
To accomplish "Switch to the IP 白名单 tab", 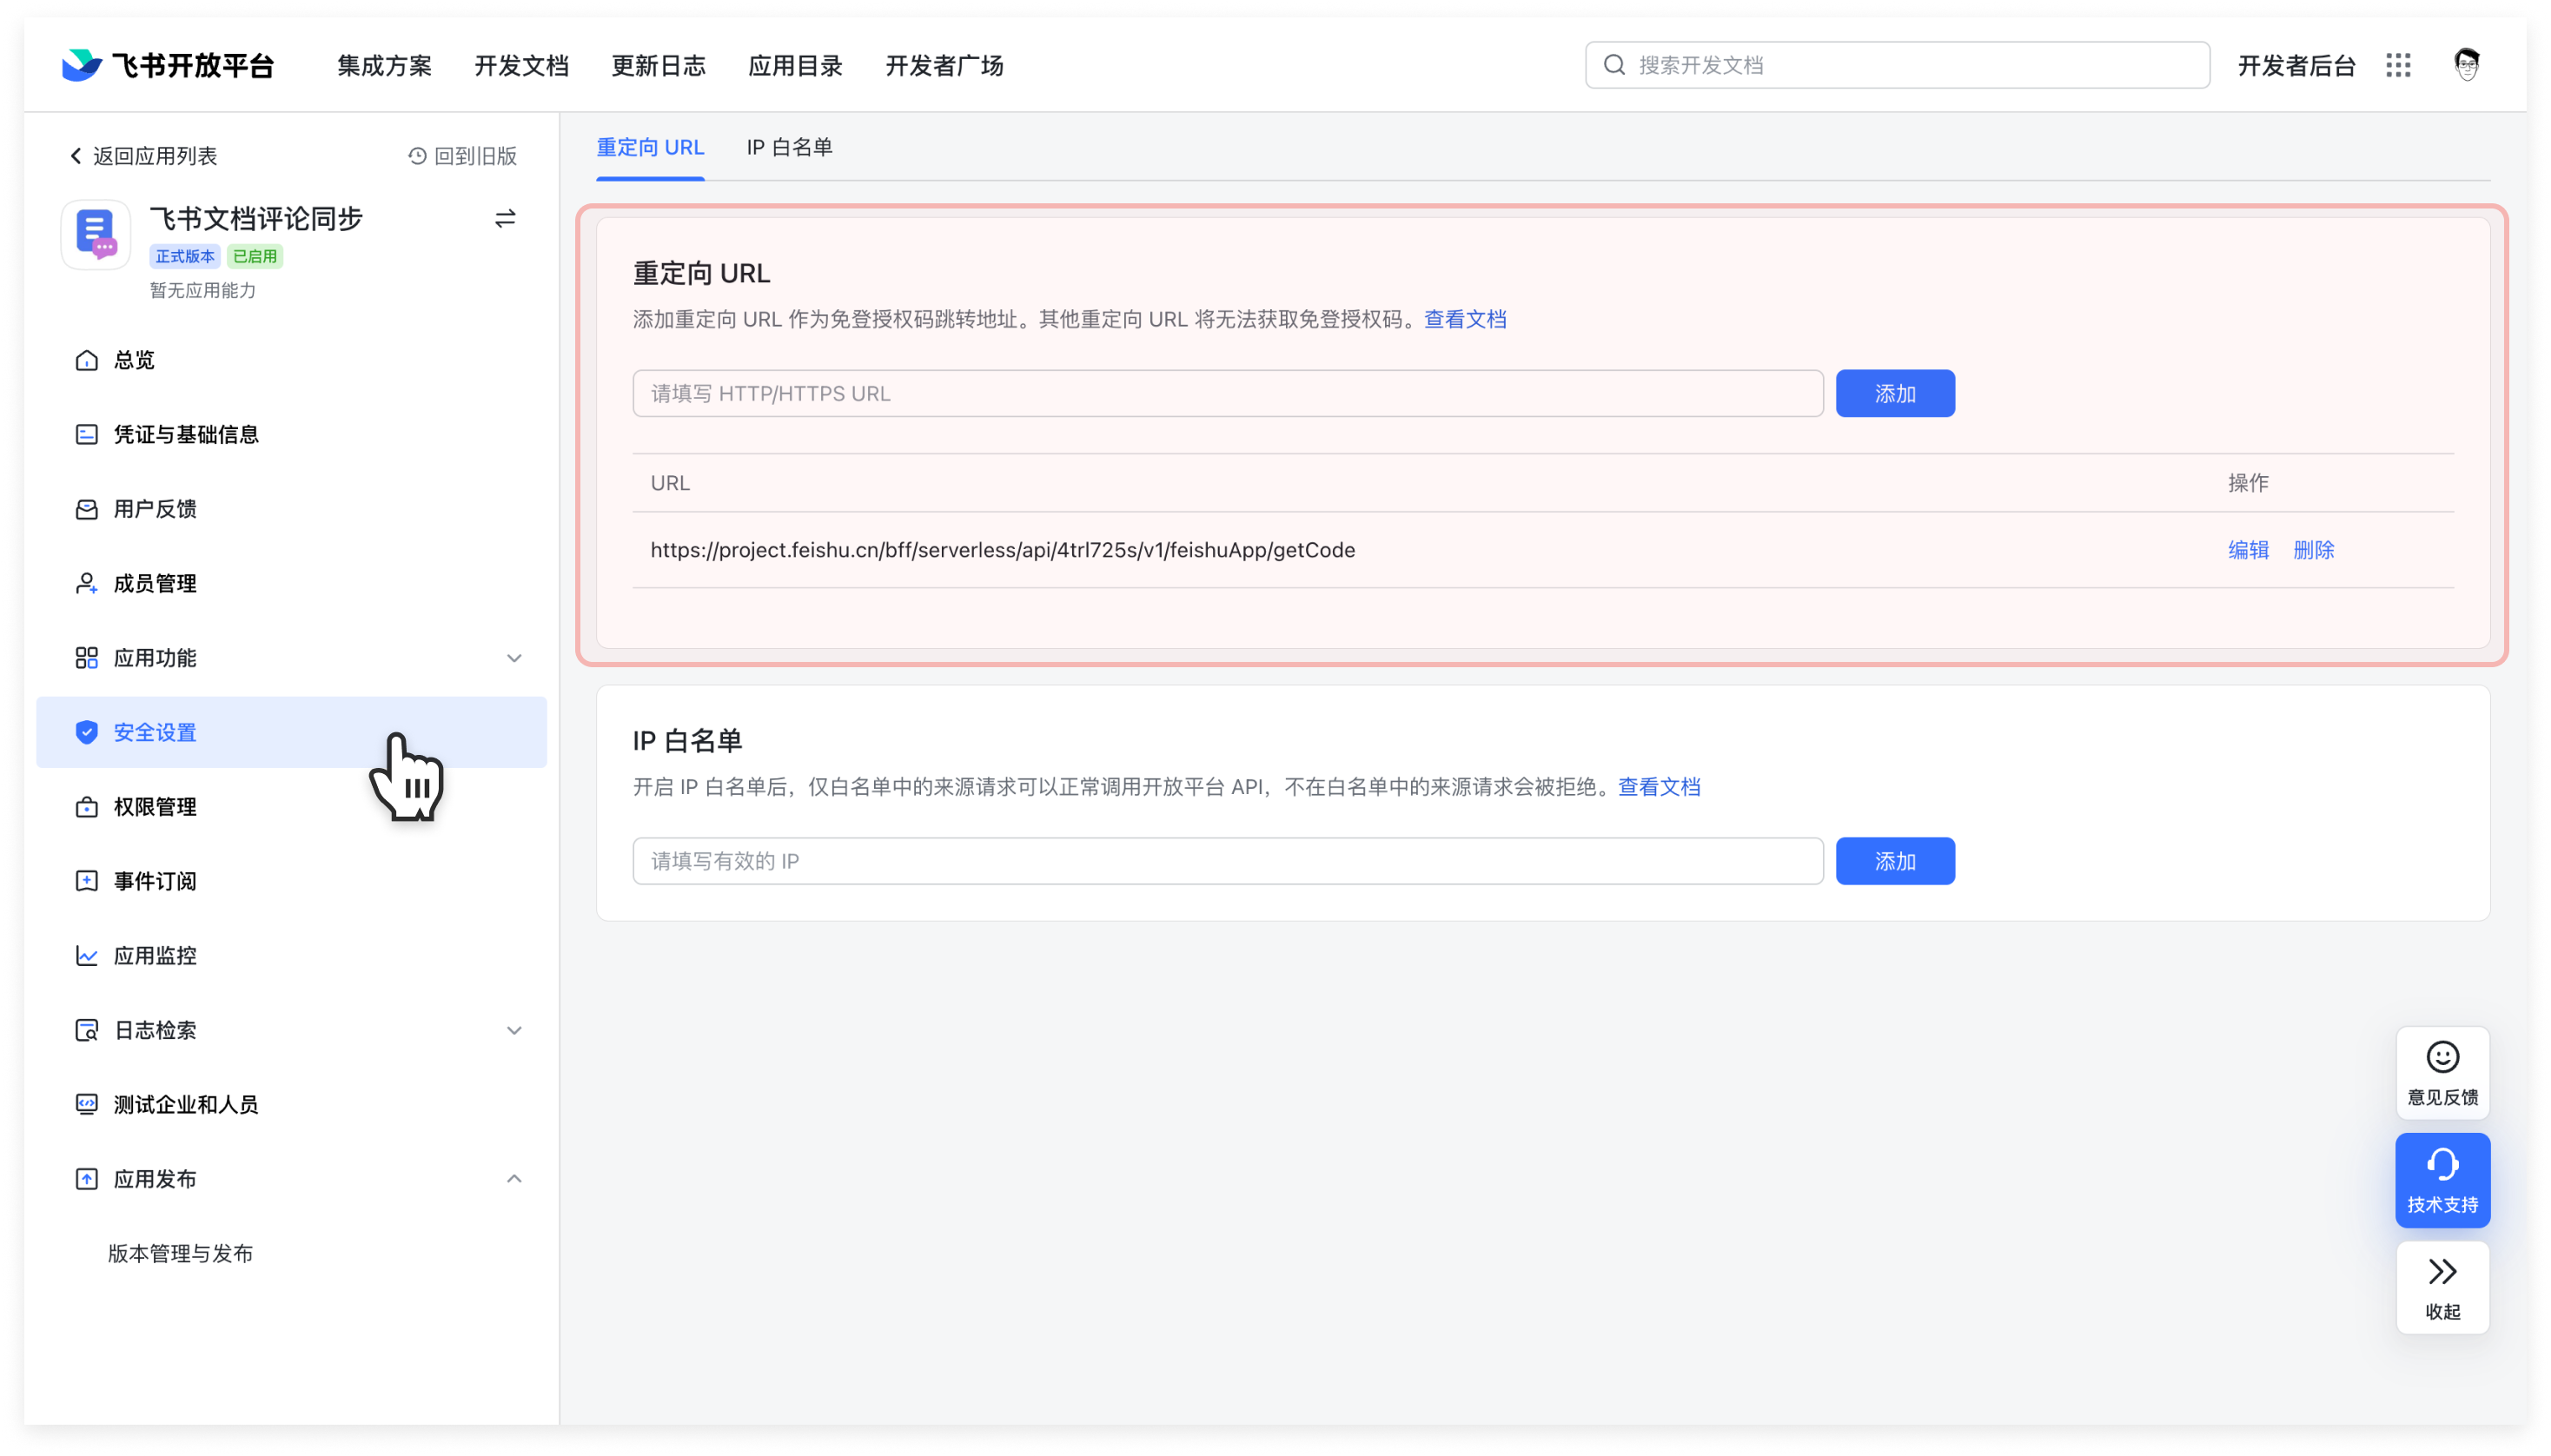I will pyautogui.click(x=789, y=148).
